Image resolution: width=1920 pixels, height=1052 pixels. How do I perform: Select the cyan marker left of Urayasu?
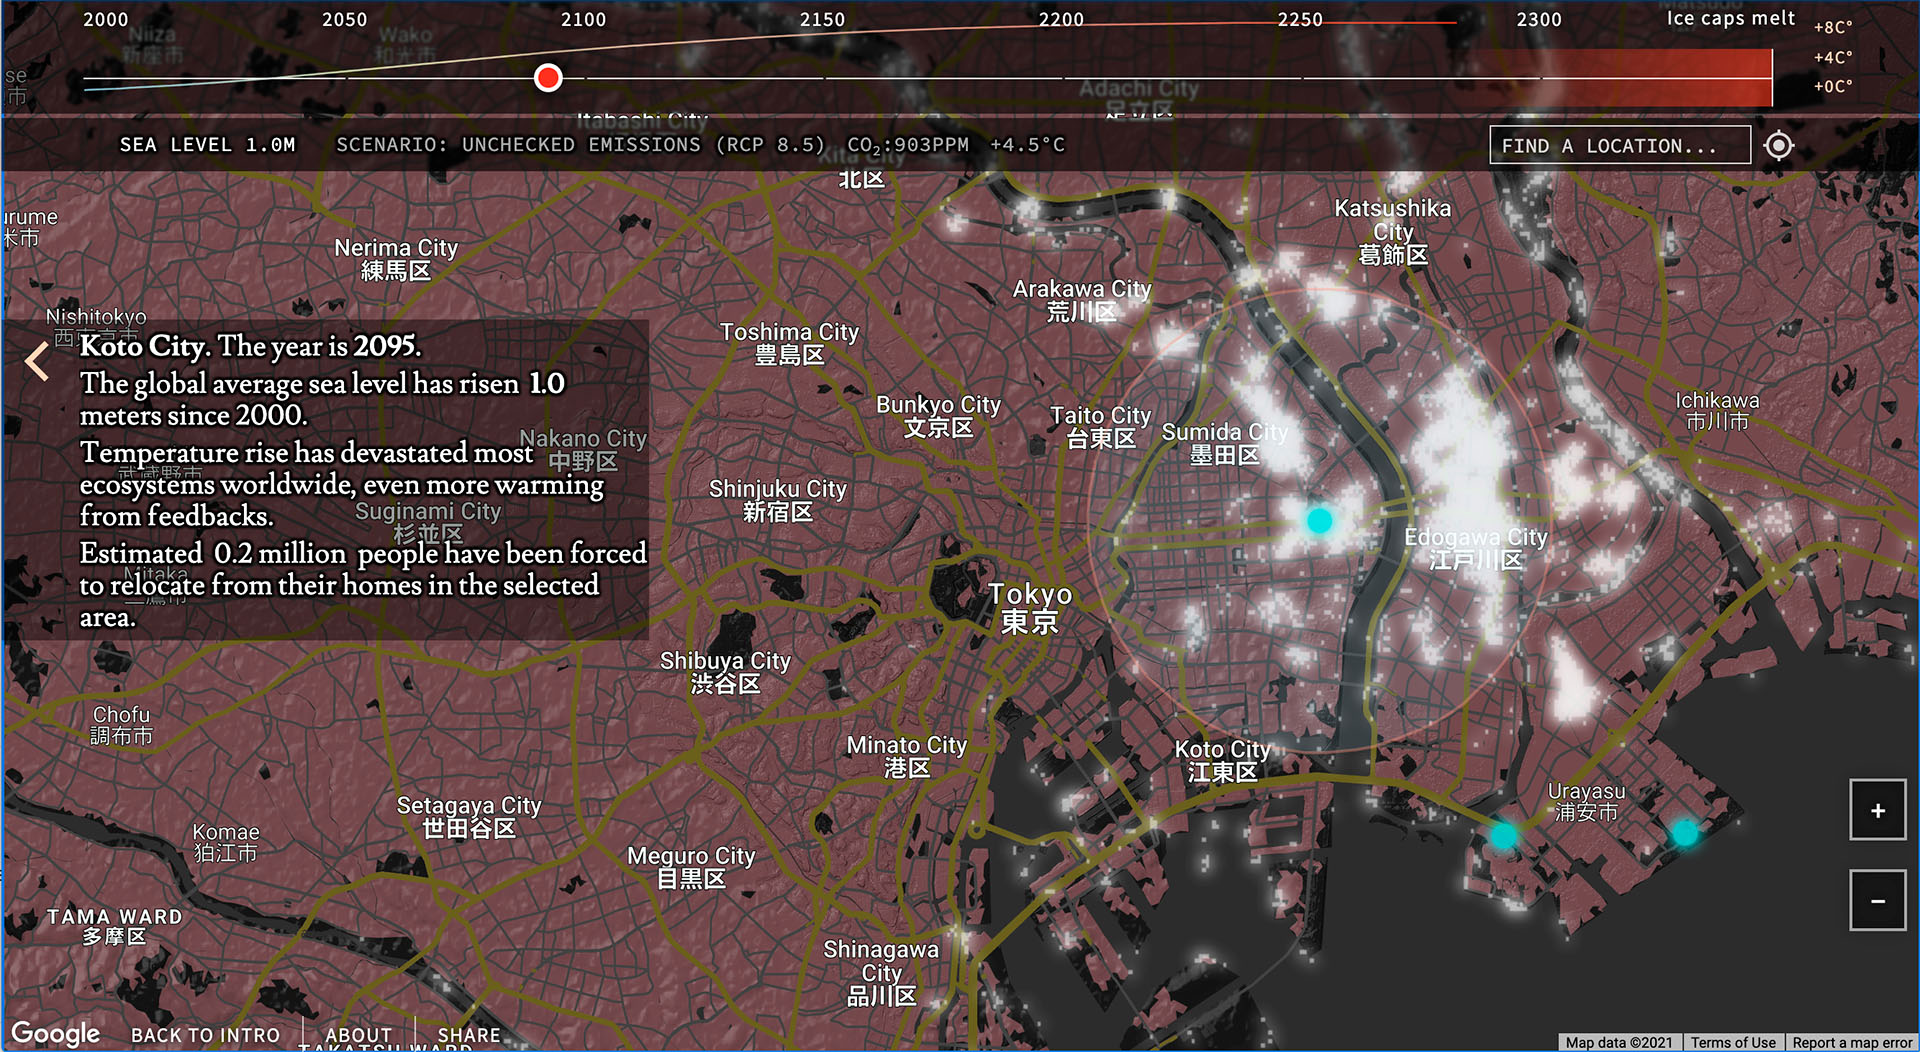tap(1503, 835)
